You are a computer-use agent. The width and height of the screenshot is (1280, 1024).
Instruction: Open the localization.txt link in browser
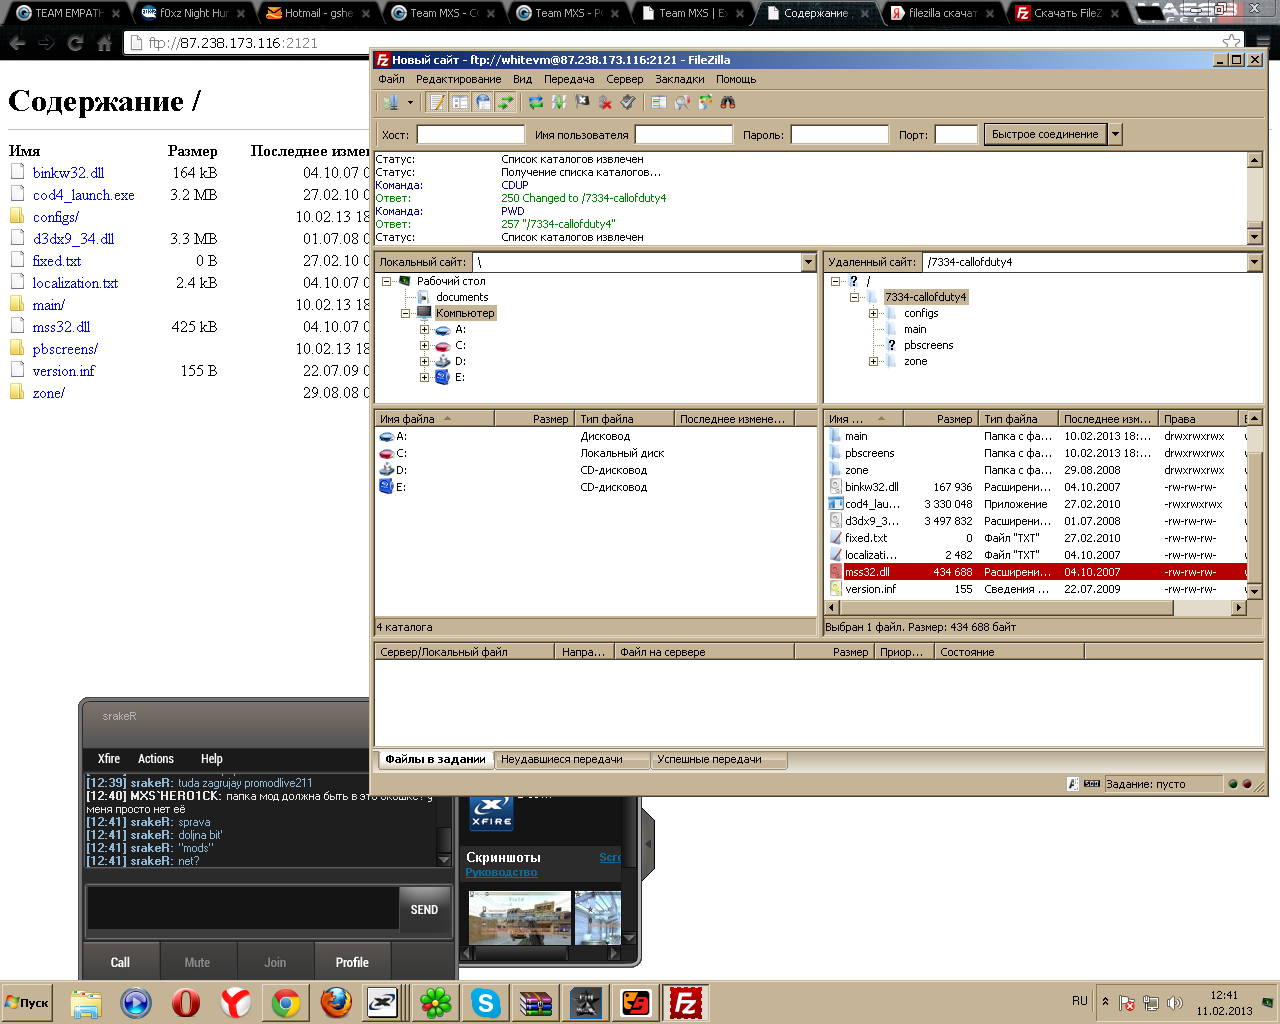[x=75, y=283]
